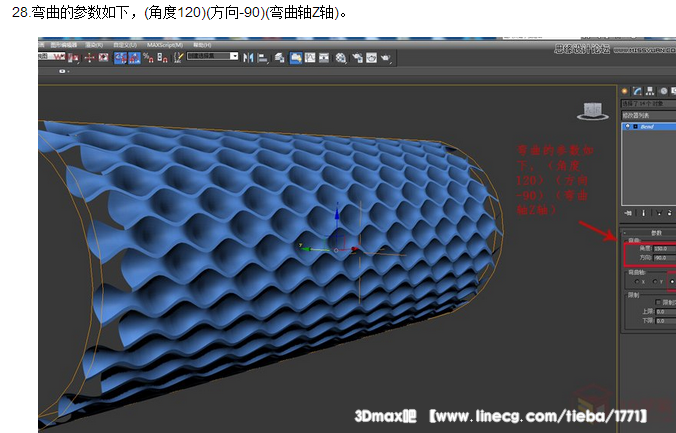Open Render Setup teapot icon
The width and height of the screenshot is (676, 433).
click(x=357, y=58)
